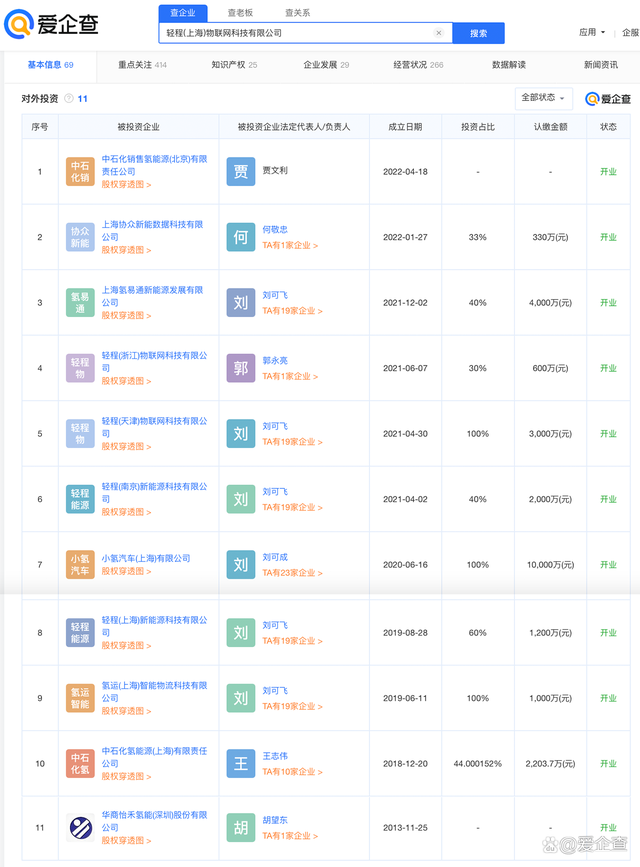This screenshot has height=867, width=640.
Task: Click 中石化氢 company logo icon
Action: 80,764
